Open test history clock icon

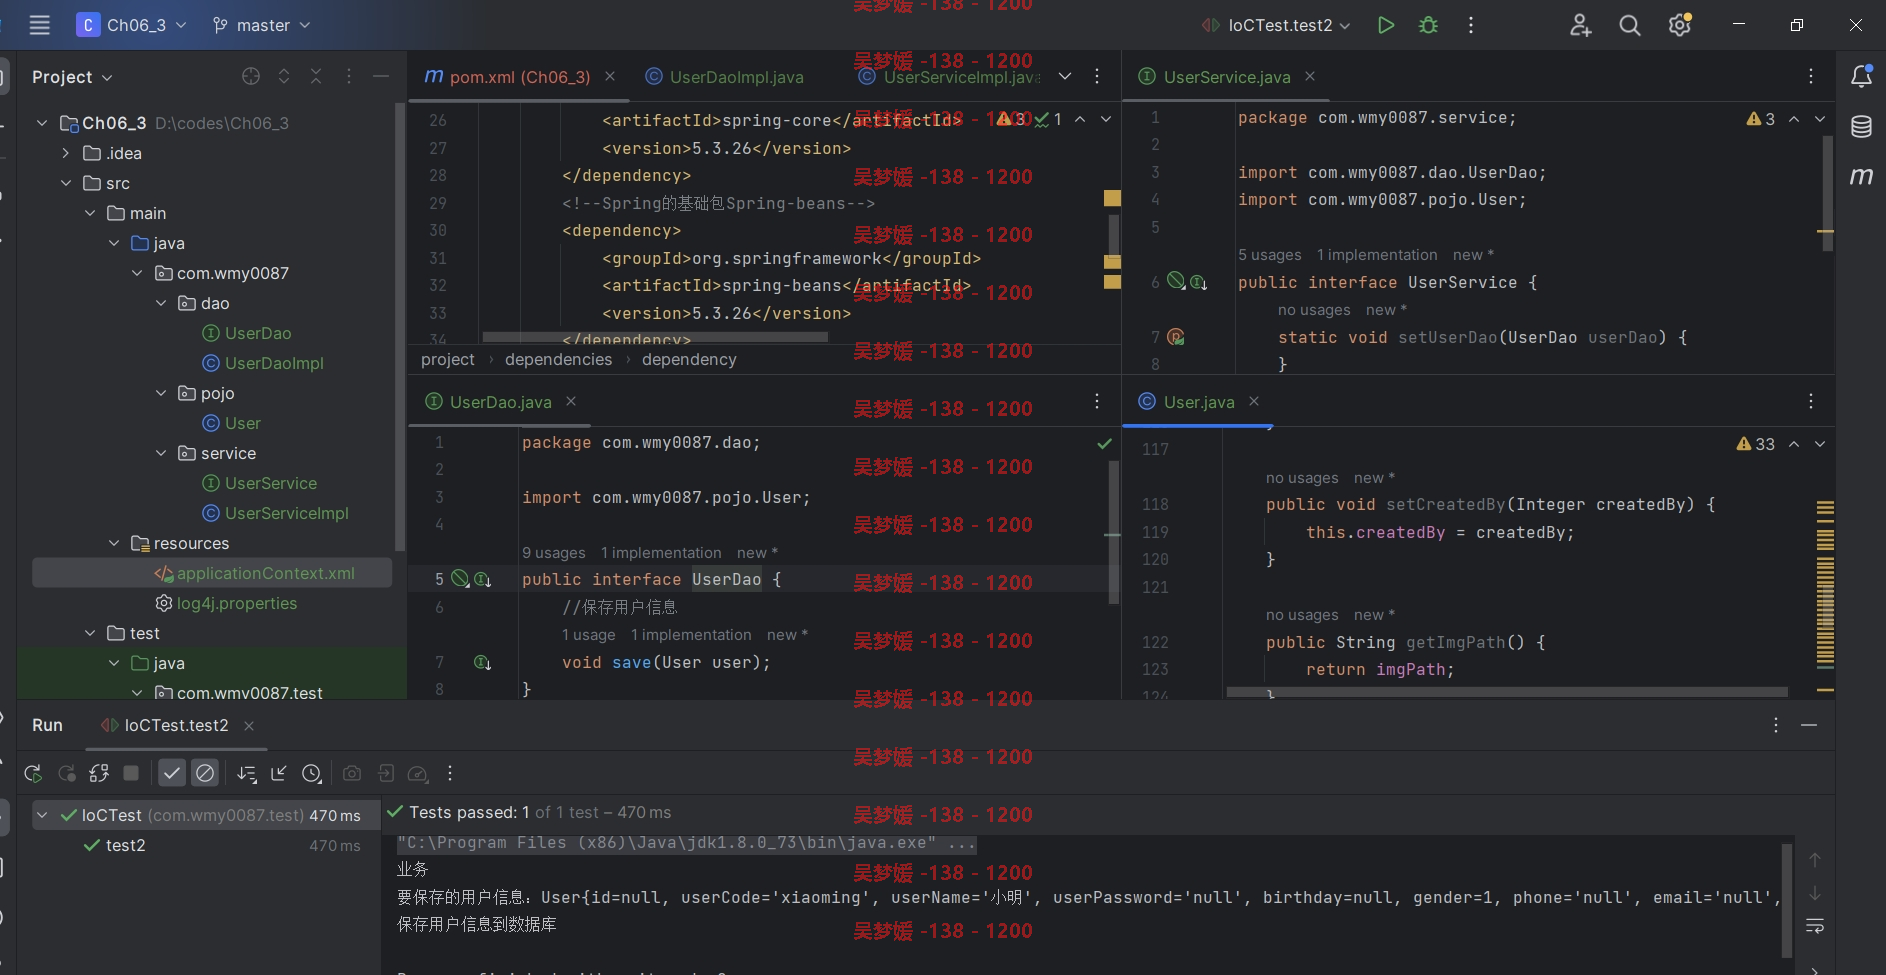(312, 773)
